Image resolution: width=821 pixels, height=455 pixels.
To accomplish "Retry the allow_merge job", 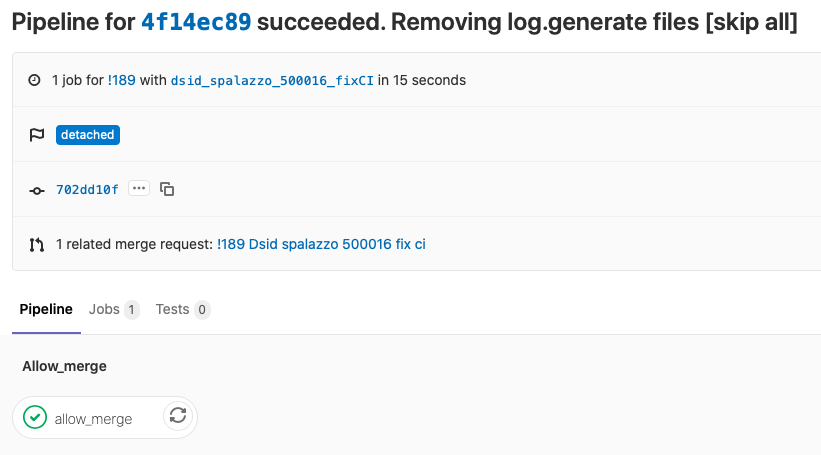I will coord(178,416).
